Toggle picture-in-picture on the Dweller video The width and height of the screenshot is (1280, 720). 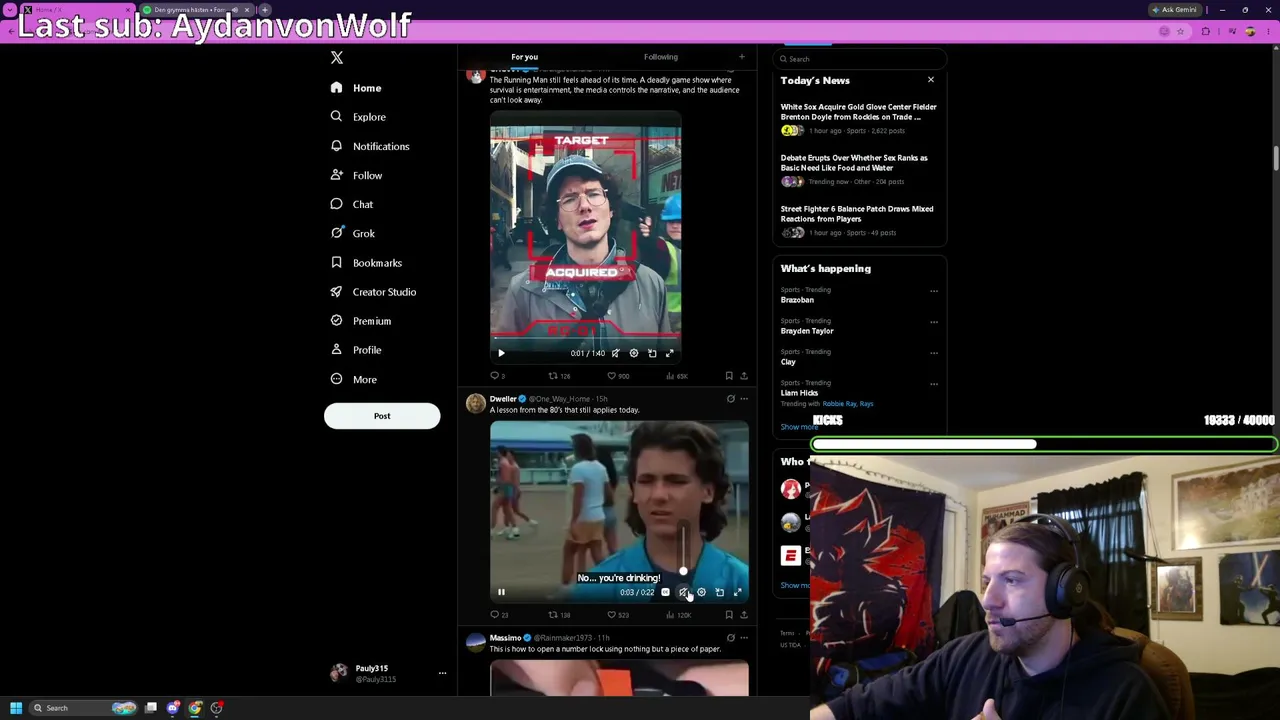(x=719, y=592)
